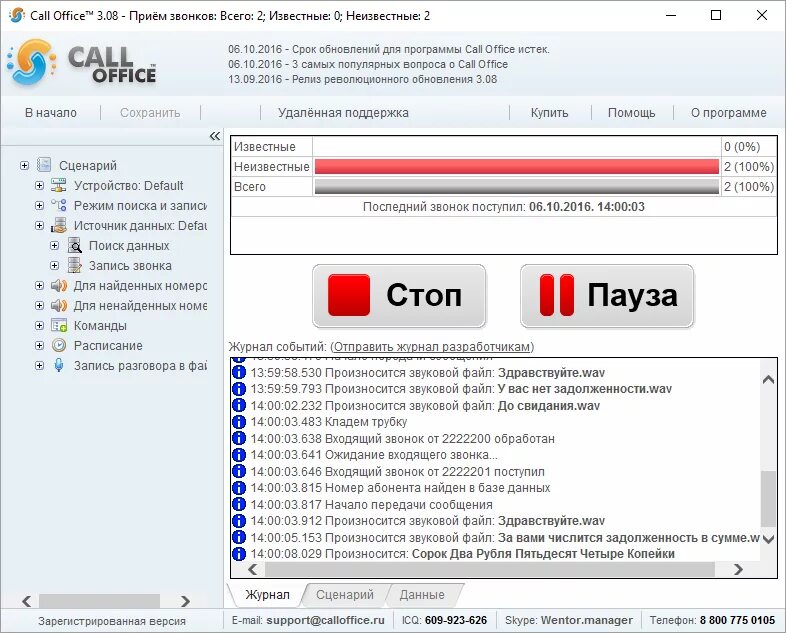Click the gray Всего progress bar

point(517,186)
